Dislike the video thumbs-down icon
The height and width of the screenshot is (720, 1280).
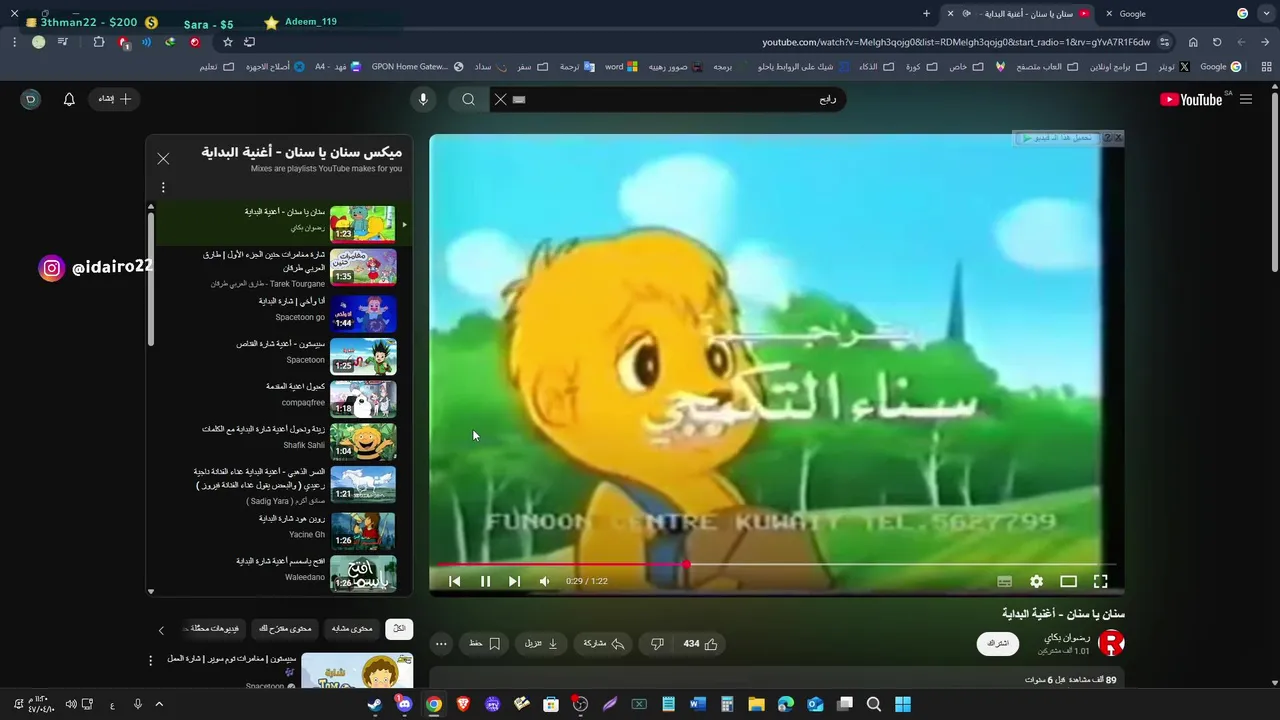(x=657, y=644)
